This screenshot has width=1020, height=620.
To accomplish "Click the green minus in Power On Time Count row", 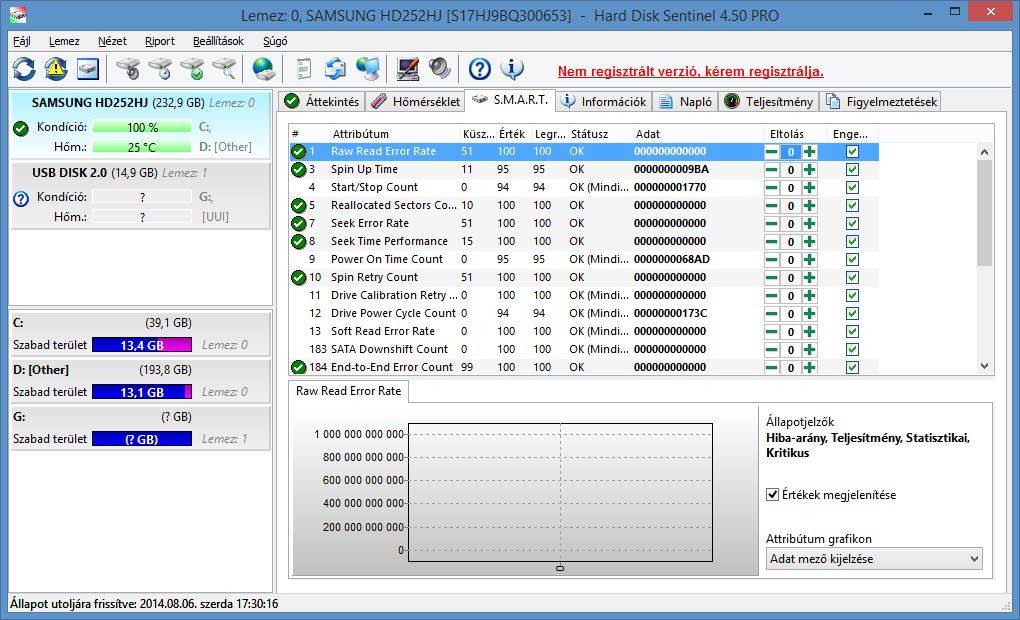I will tap(772, 260).
